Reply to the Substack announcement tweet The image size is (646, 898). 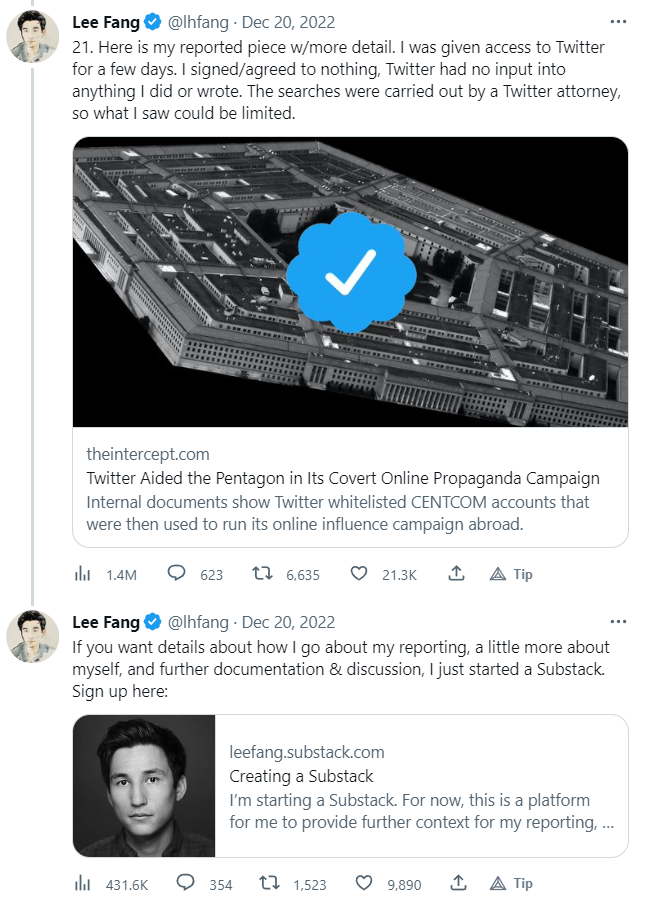184,884
